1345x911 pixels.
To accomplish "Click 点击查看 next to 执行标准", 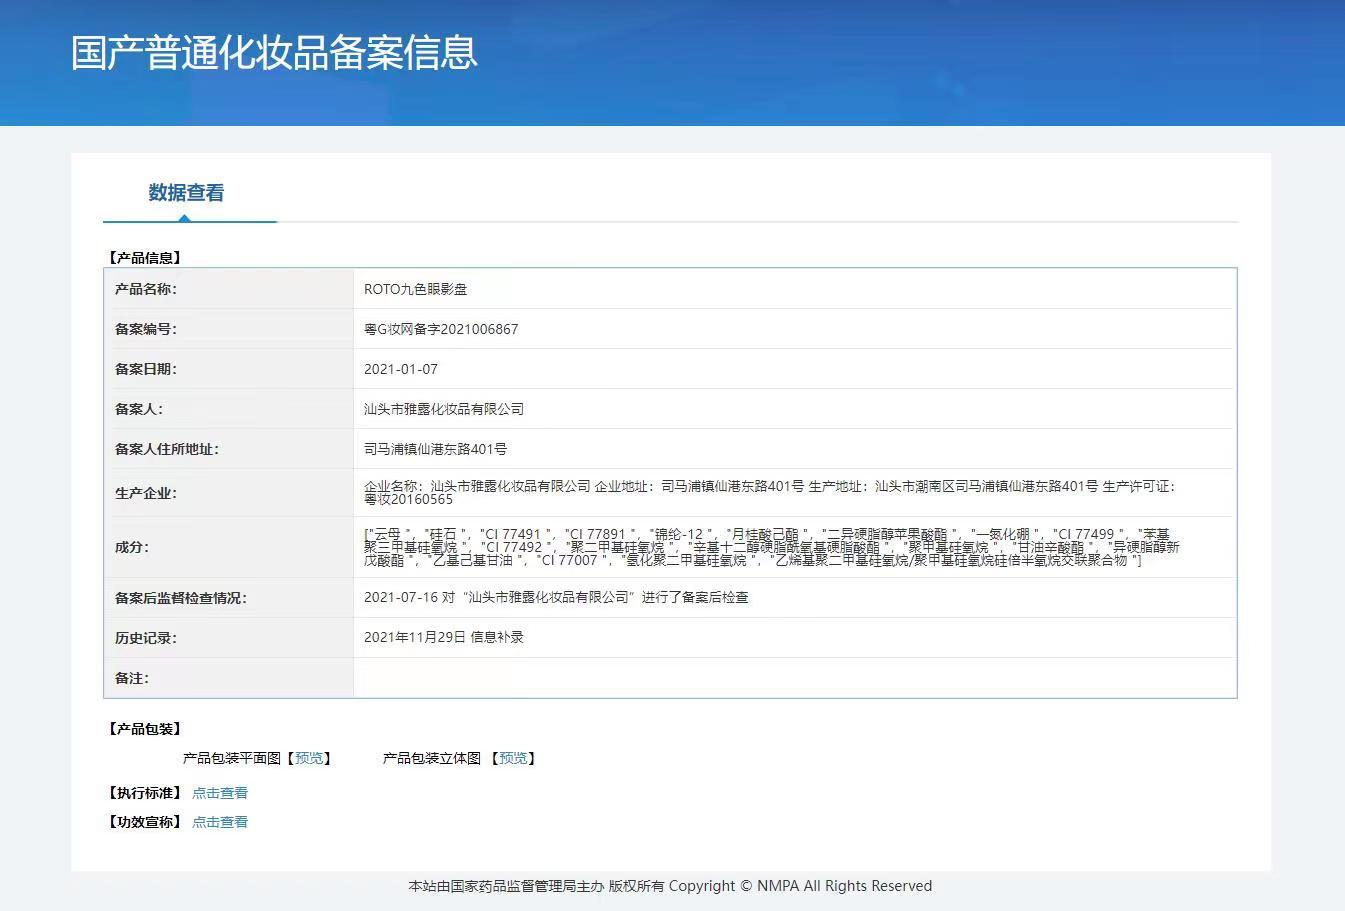I will click(x=220, y=792).
